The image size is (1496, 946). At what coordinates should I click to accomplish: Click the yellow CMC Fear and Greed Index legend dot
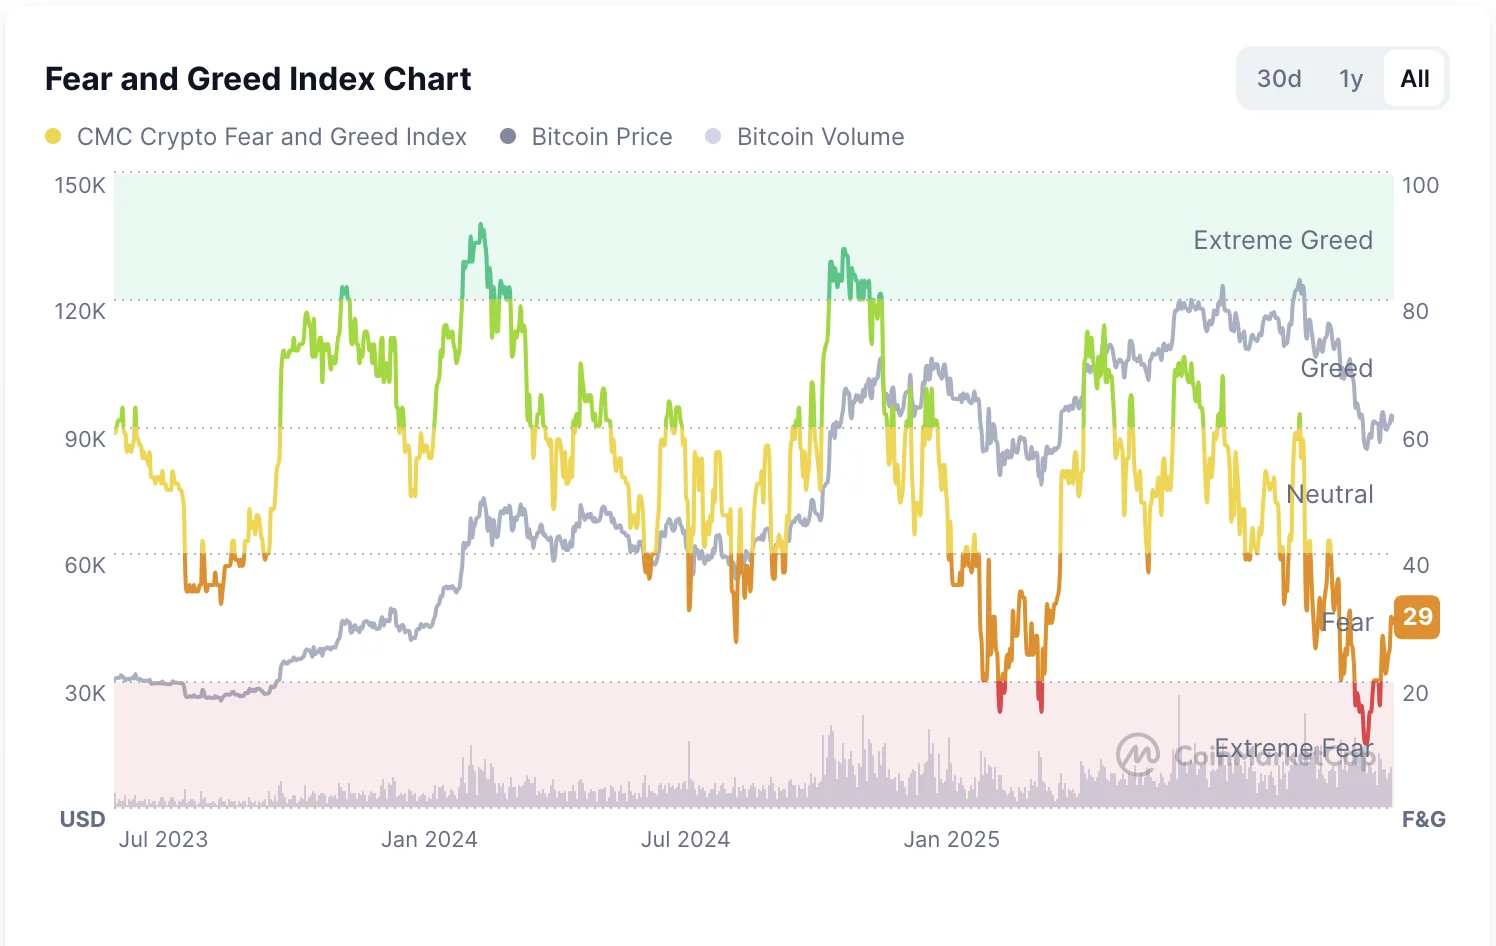53,136
